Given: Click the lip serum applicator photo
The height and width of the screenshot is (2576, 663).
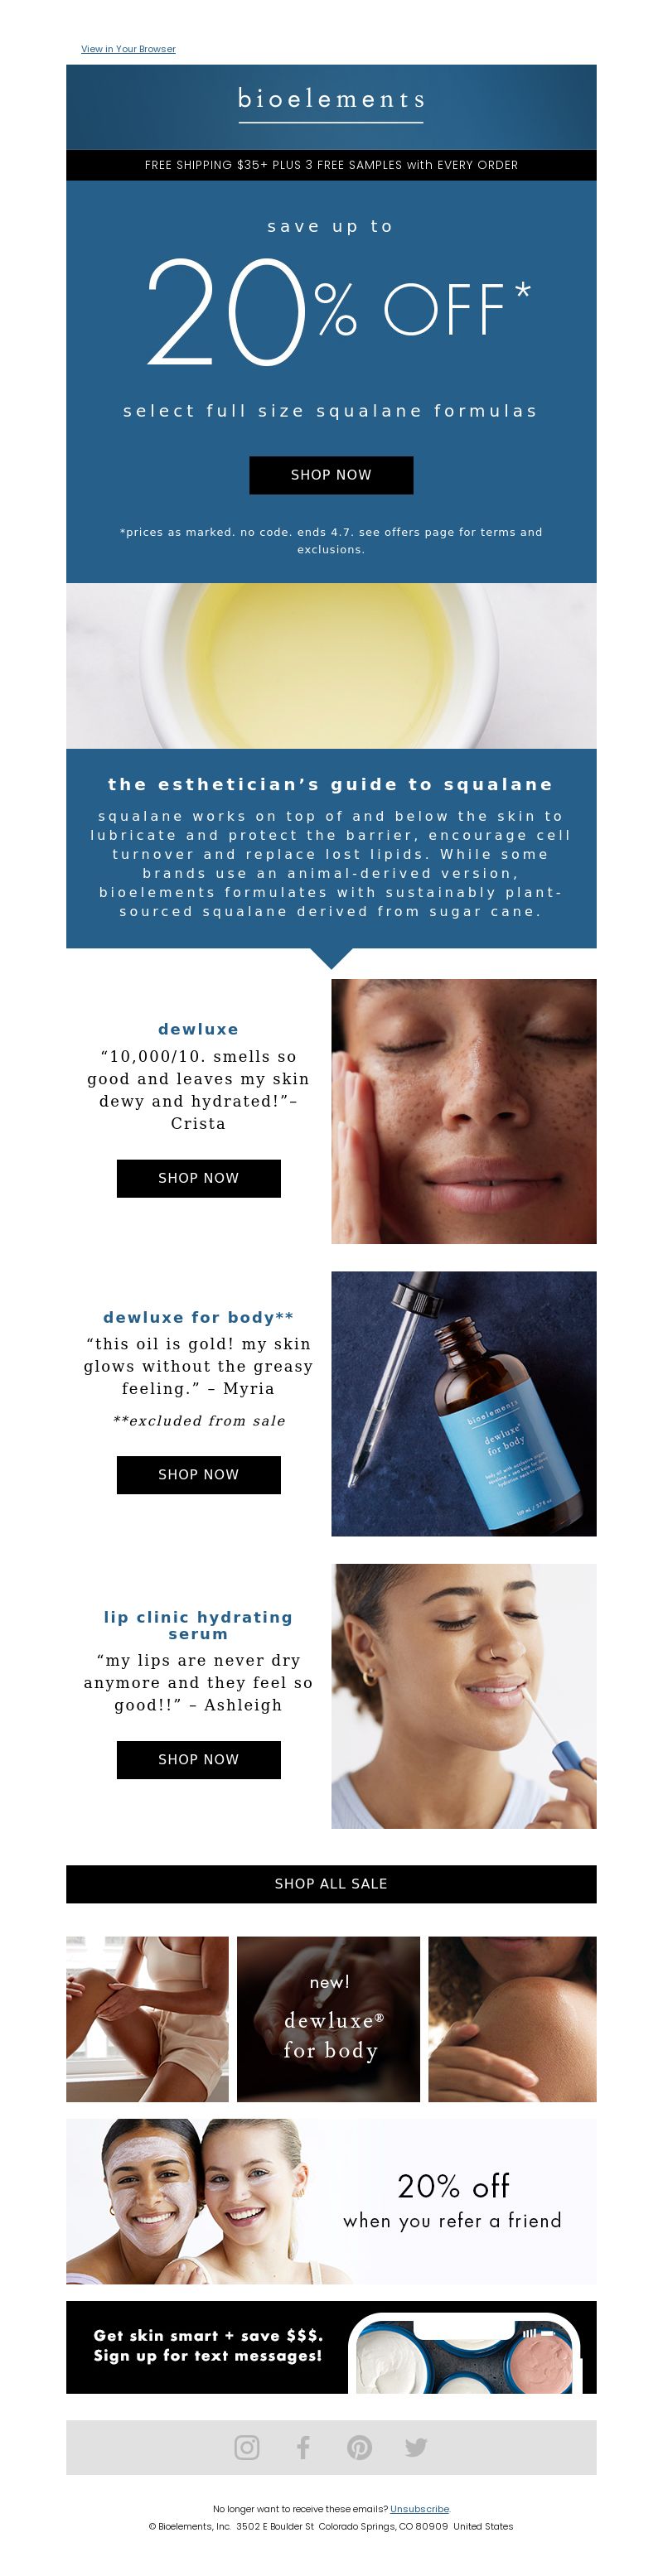Looking at the screenshot, I should [x=464, y=1696].
